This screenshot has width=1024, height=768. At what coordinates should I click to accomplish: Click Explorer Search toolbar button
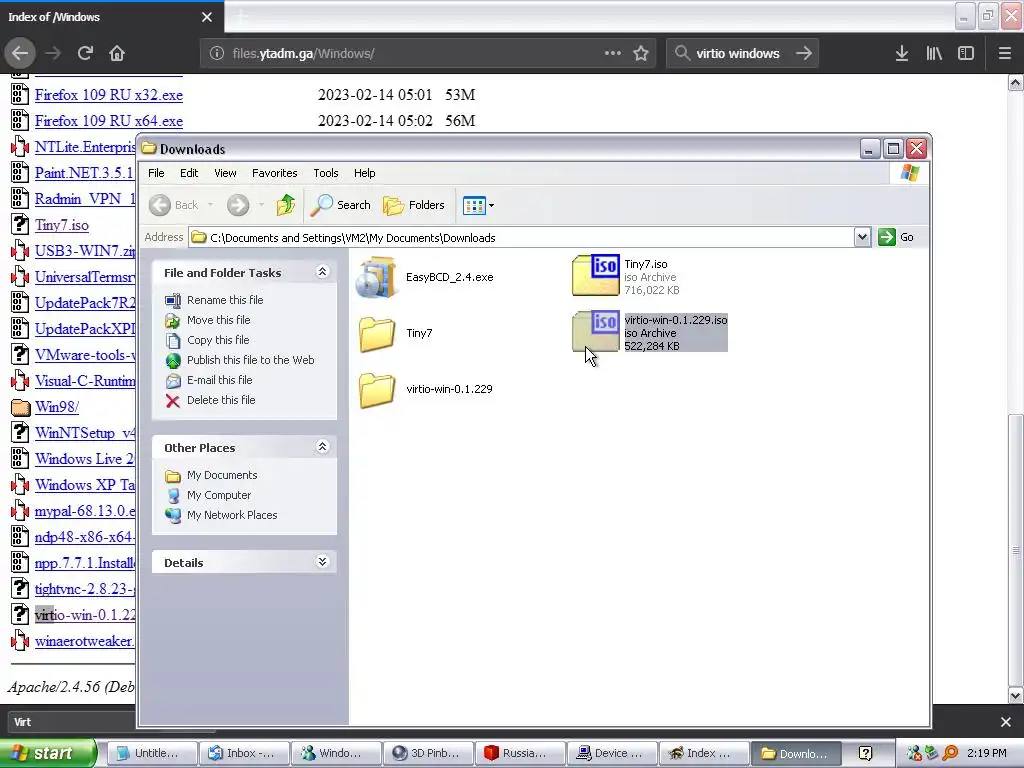coord(340,205)
